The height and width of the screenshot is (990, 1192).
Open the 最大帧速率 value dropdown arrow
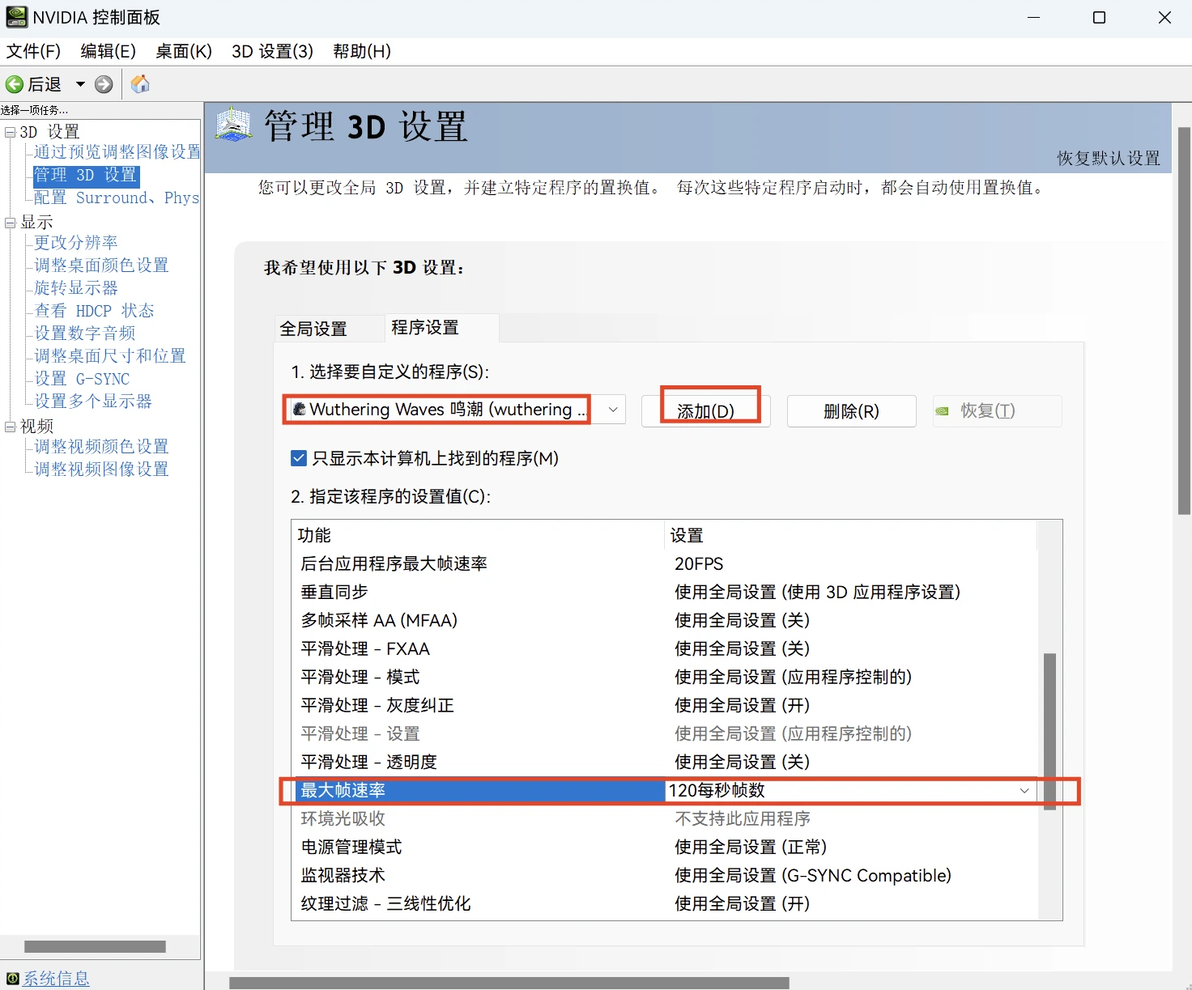point(1024,791)
